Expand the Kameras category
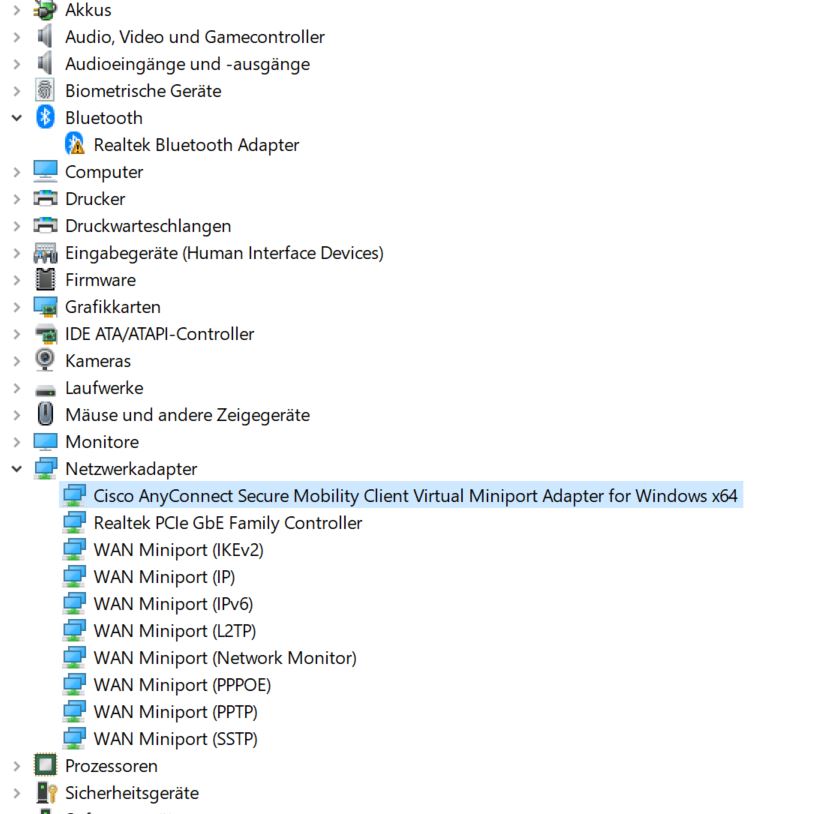Screen dimensions: 815x814 [17, 361]
